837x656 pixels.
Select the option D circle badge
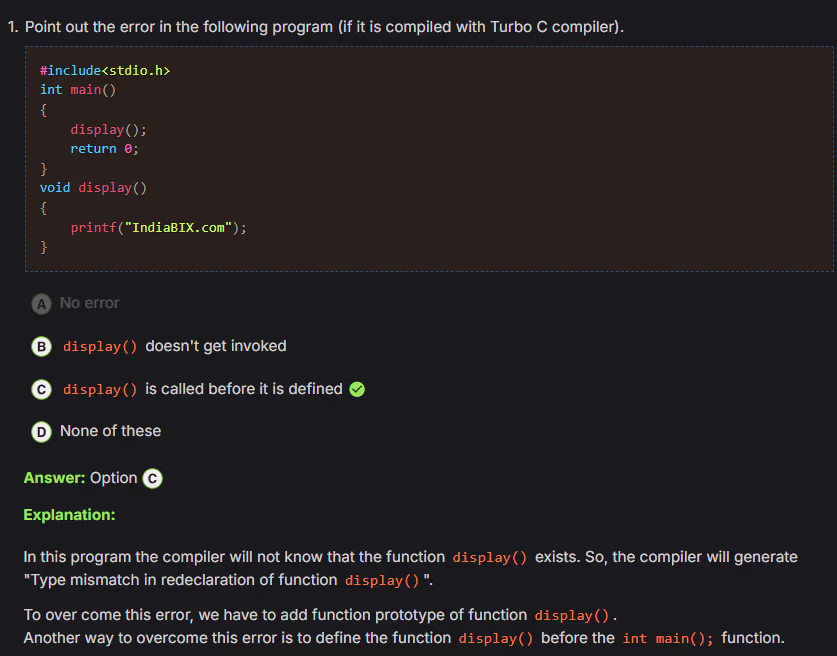[x=41, y=431]
